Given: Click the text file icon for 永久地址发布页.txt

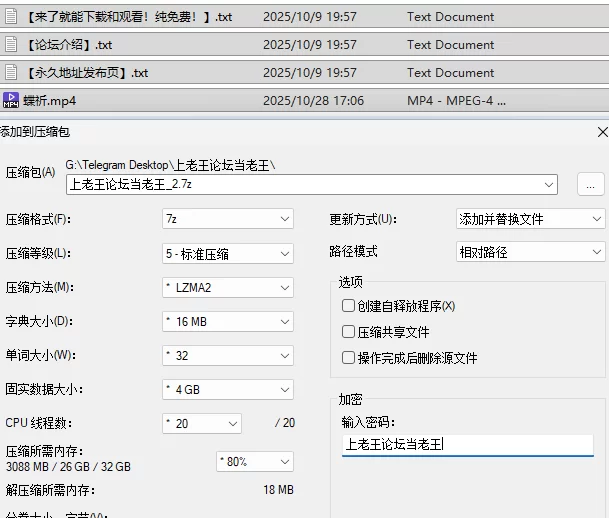Looking at the screenshot, I should point(11,72).
